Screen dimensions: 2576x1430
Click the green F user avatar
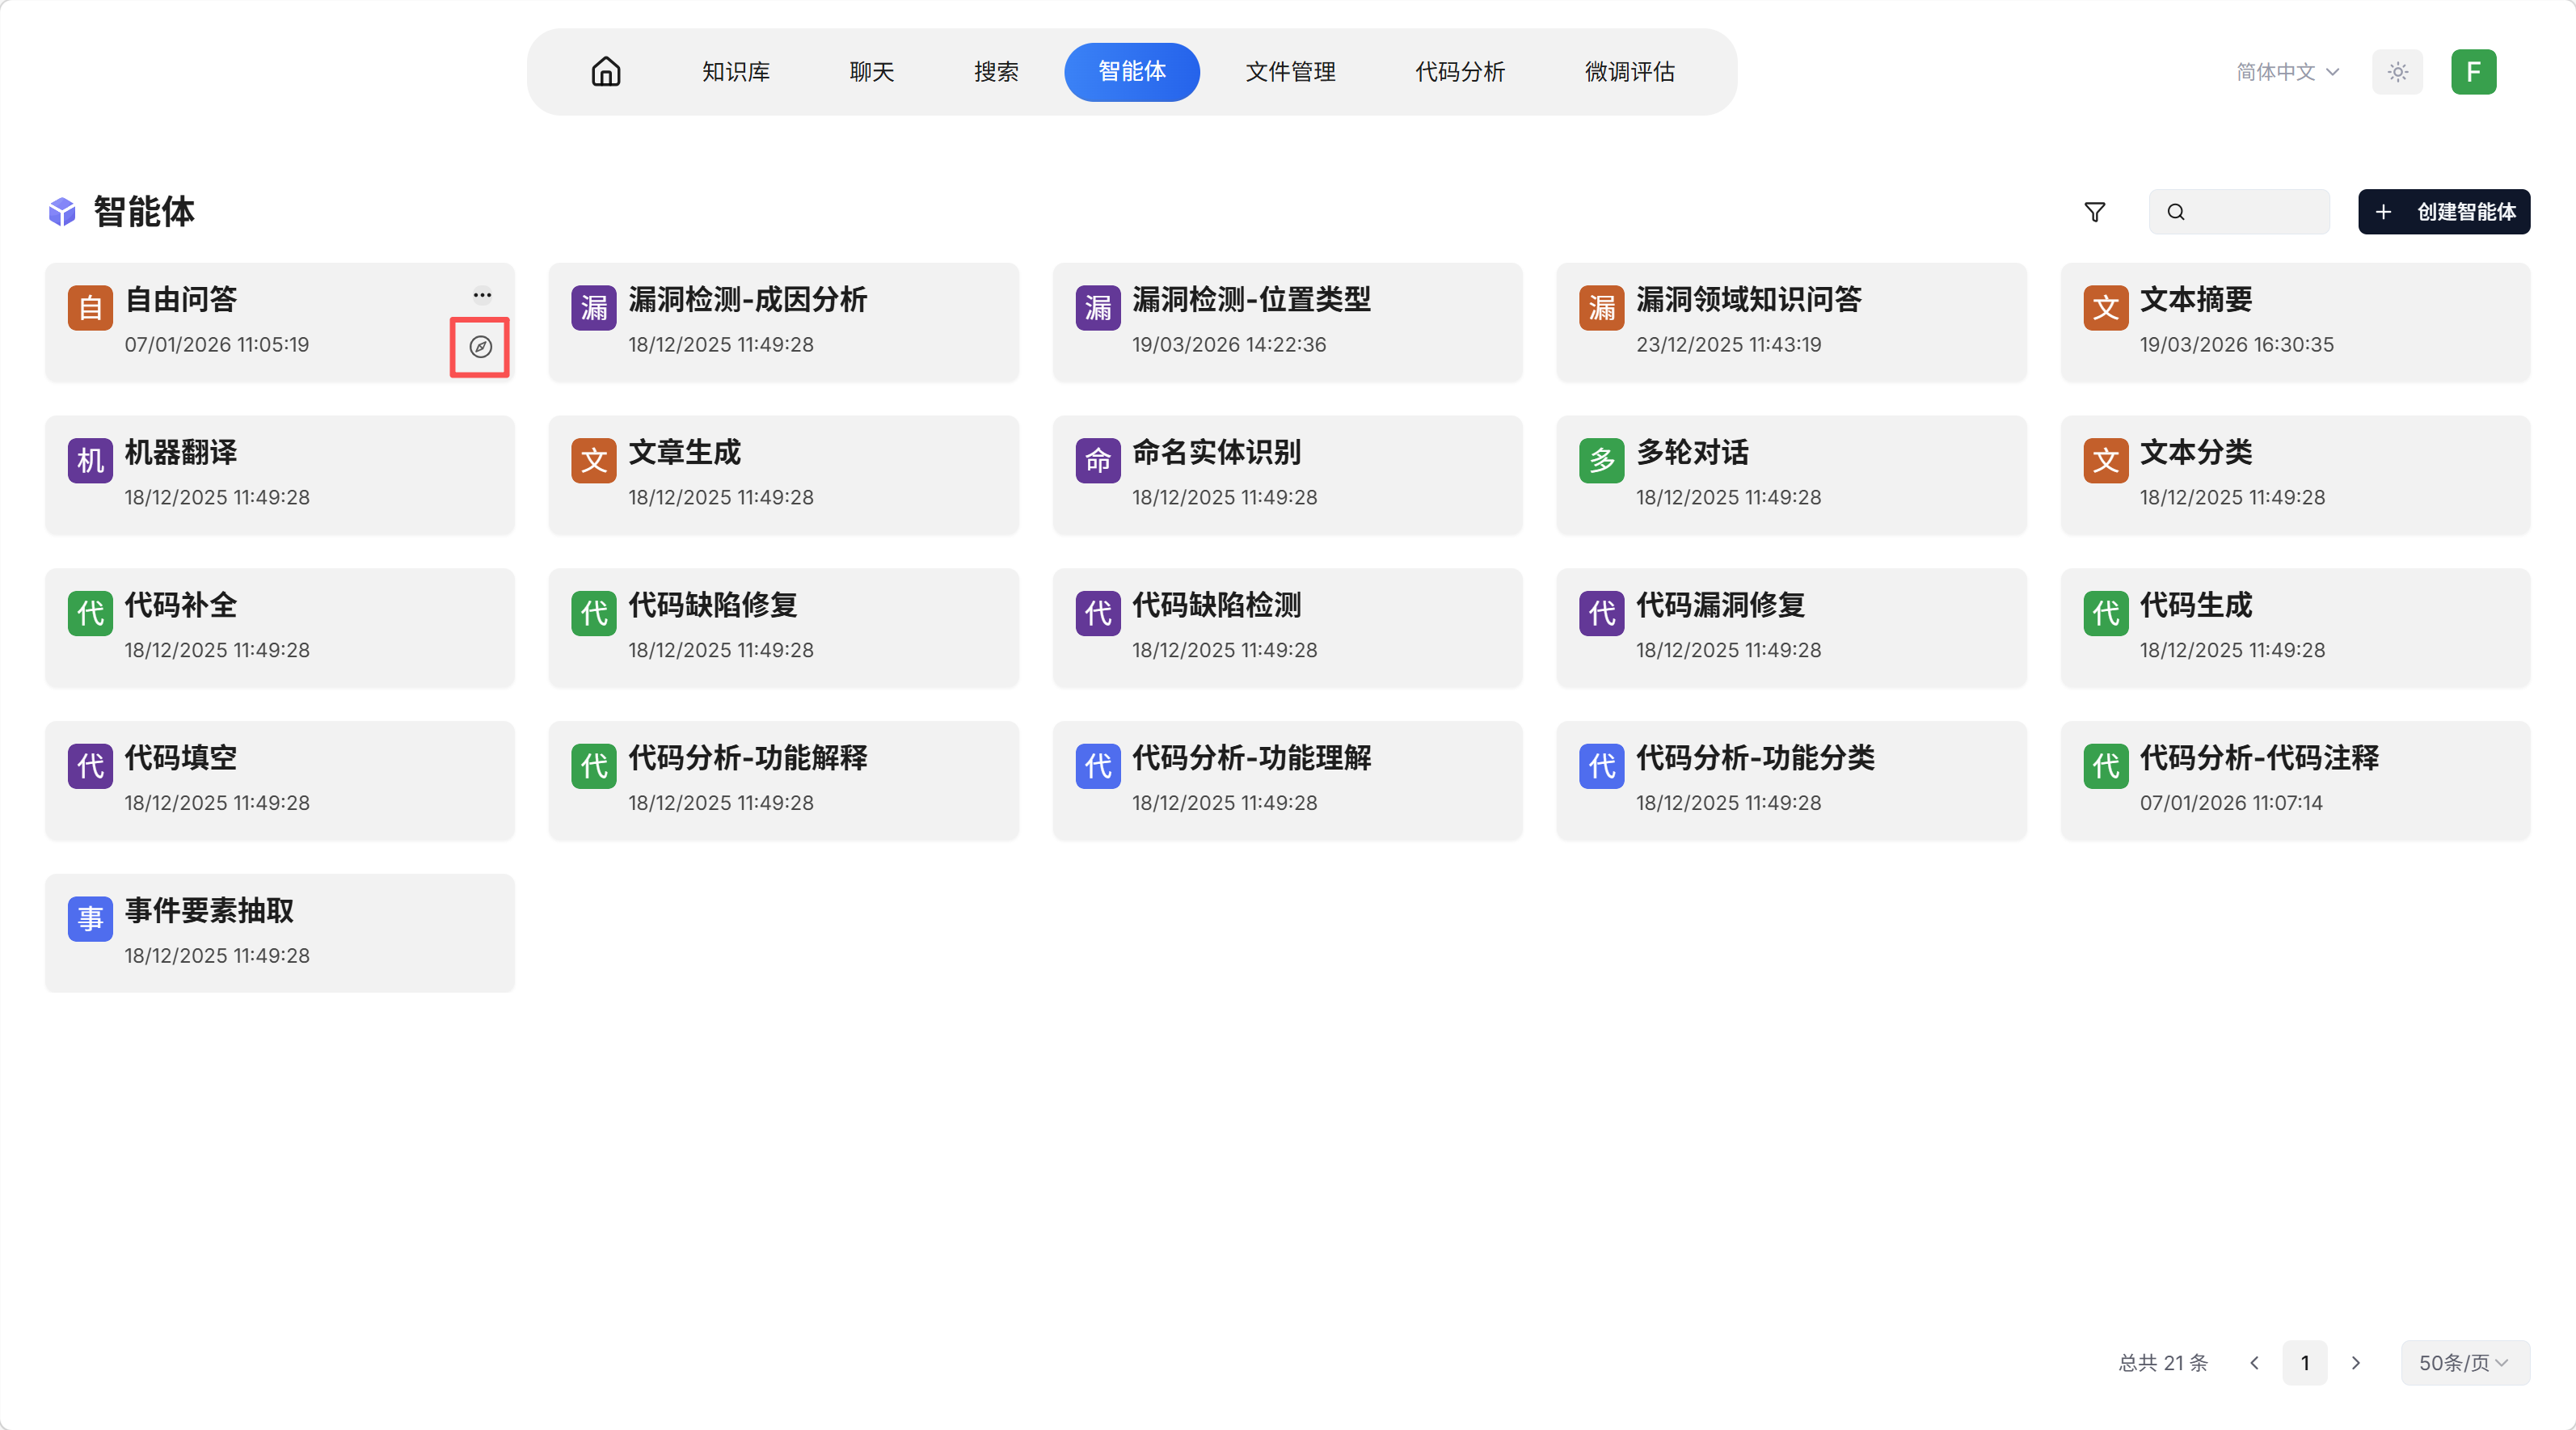click(x=2473, y=72)
